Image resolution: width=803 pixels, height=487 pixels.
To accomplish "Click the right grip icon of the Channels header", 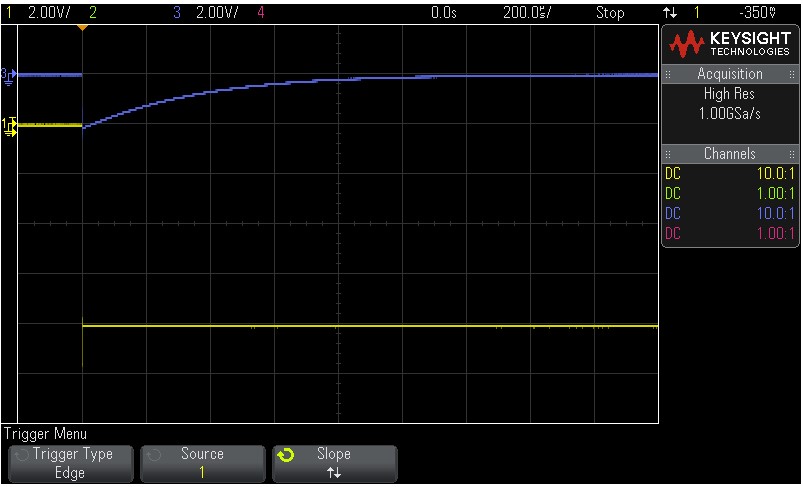I will coord(791,154).
